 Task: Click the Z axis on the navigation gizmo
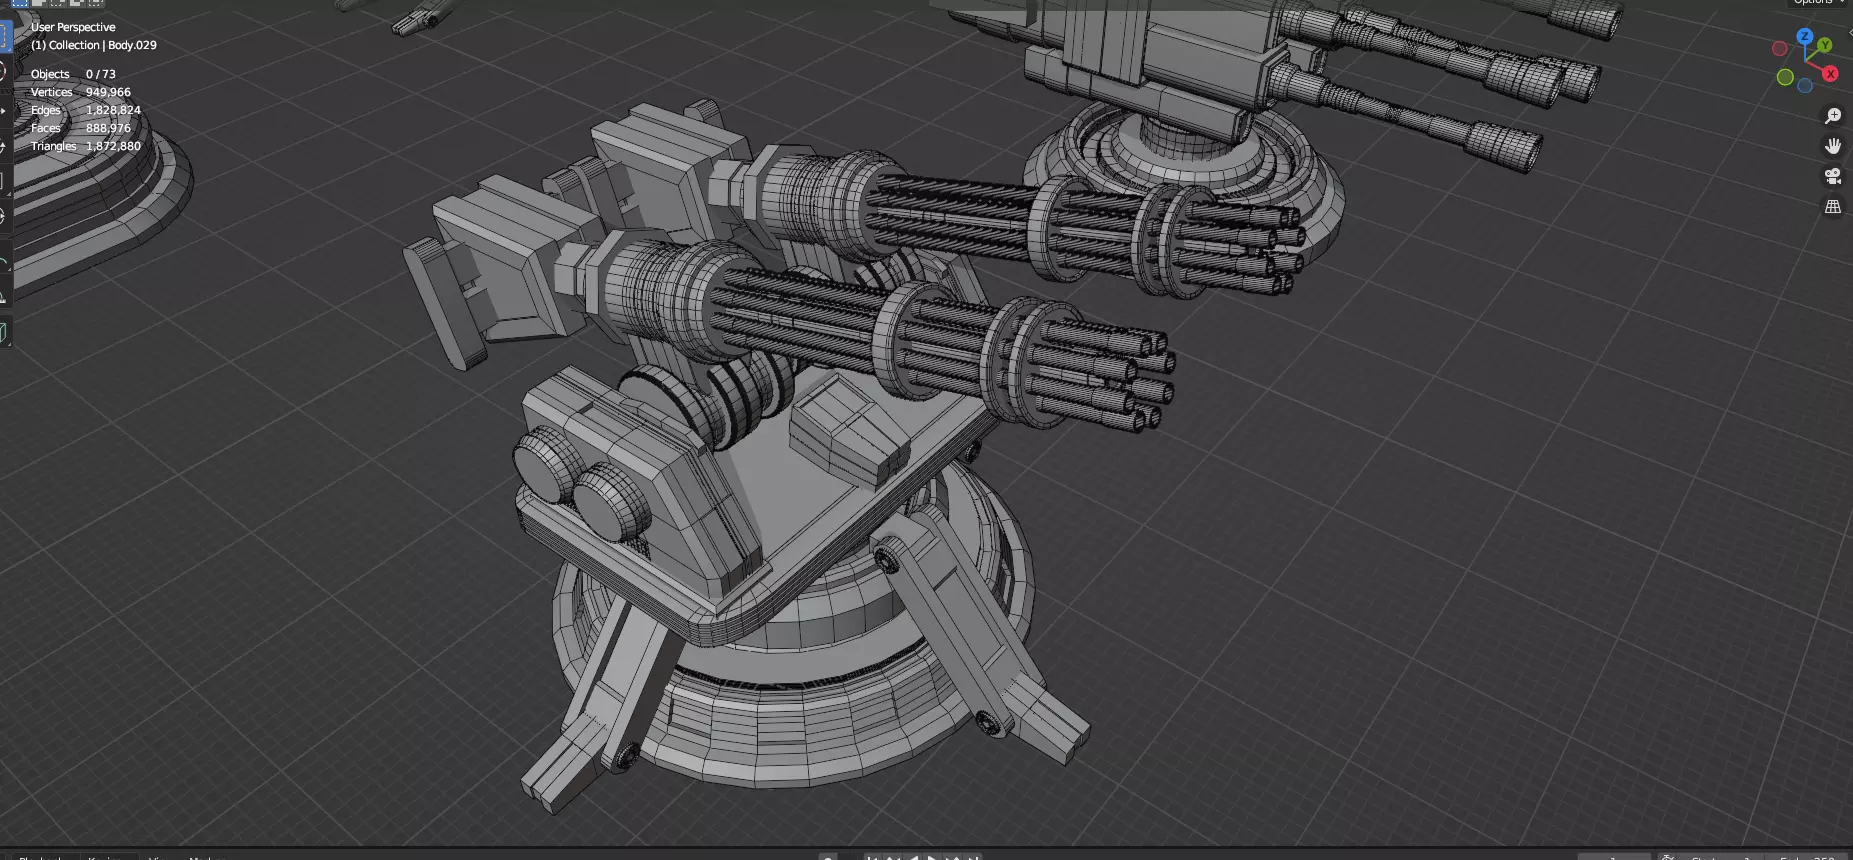click(1805, 36)
